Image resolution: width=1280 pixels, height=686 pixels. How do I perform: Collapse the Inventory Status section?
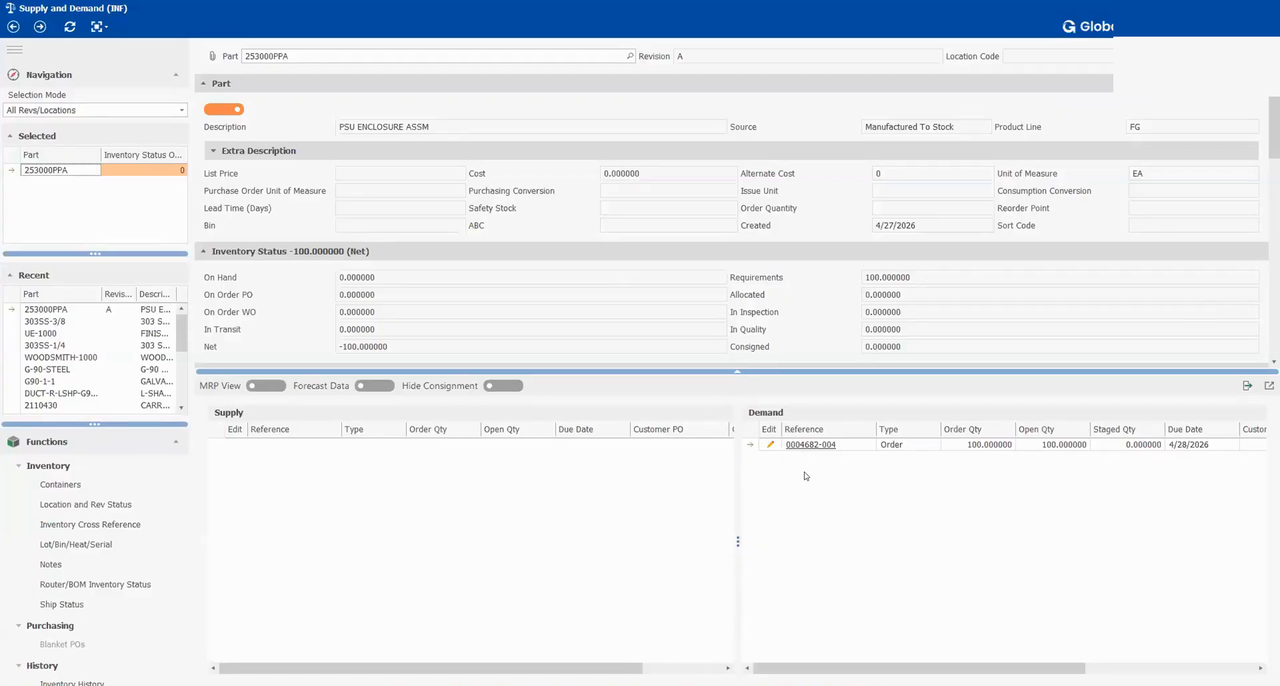point(203,252)
